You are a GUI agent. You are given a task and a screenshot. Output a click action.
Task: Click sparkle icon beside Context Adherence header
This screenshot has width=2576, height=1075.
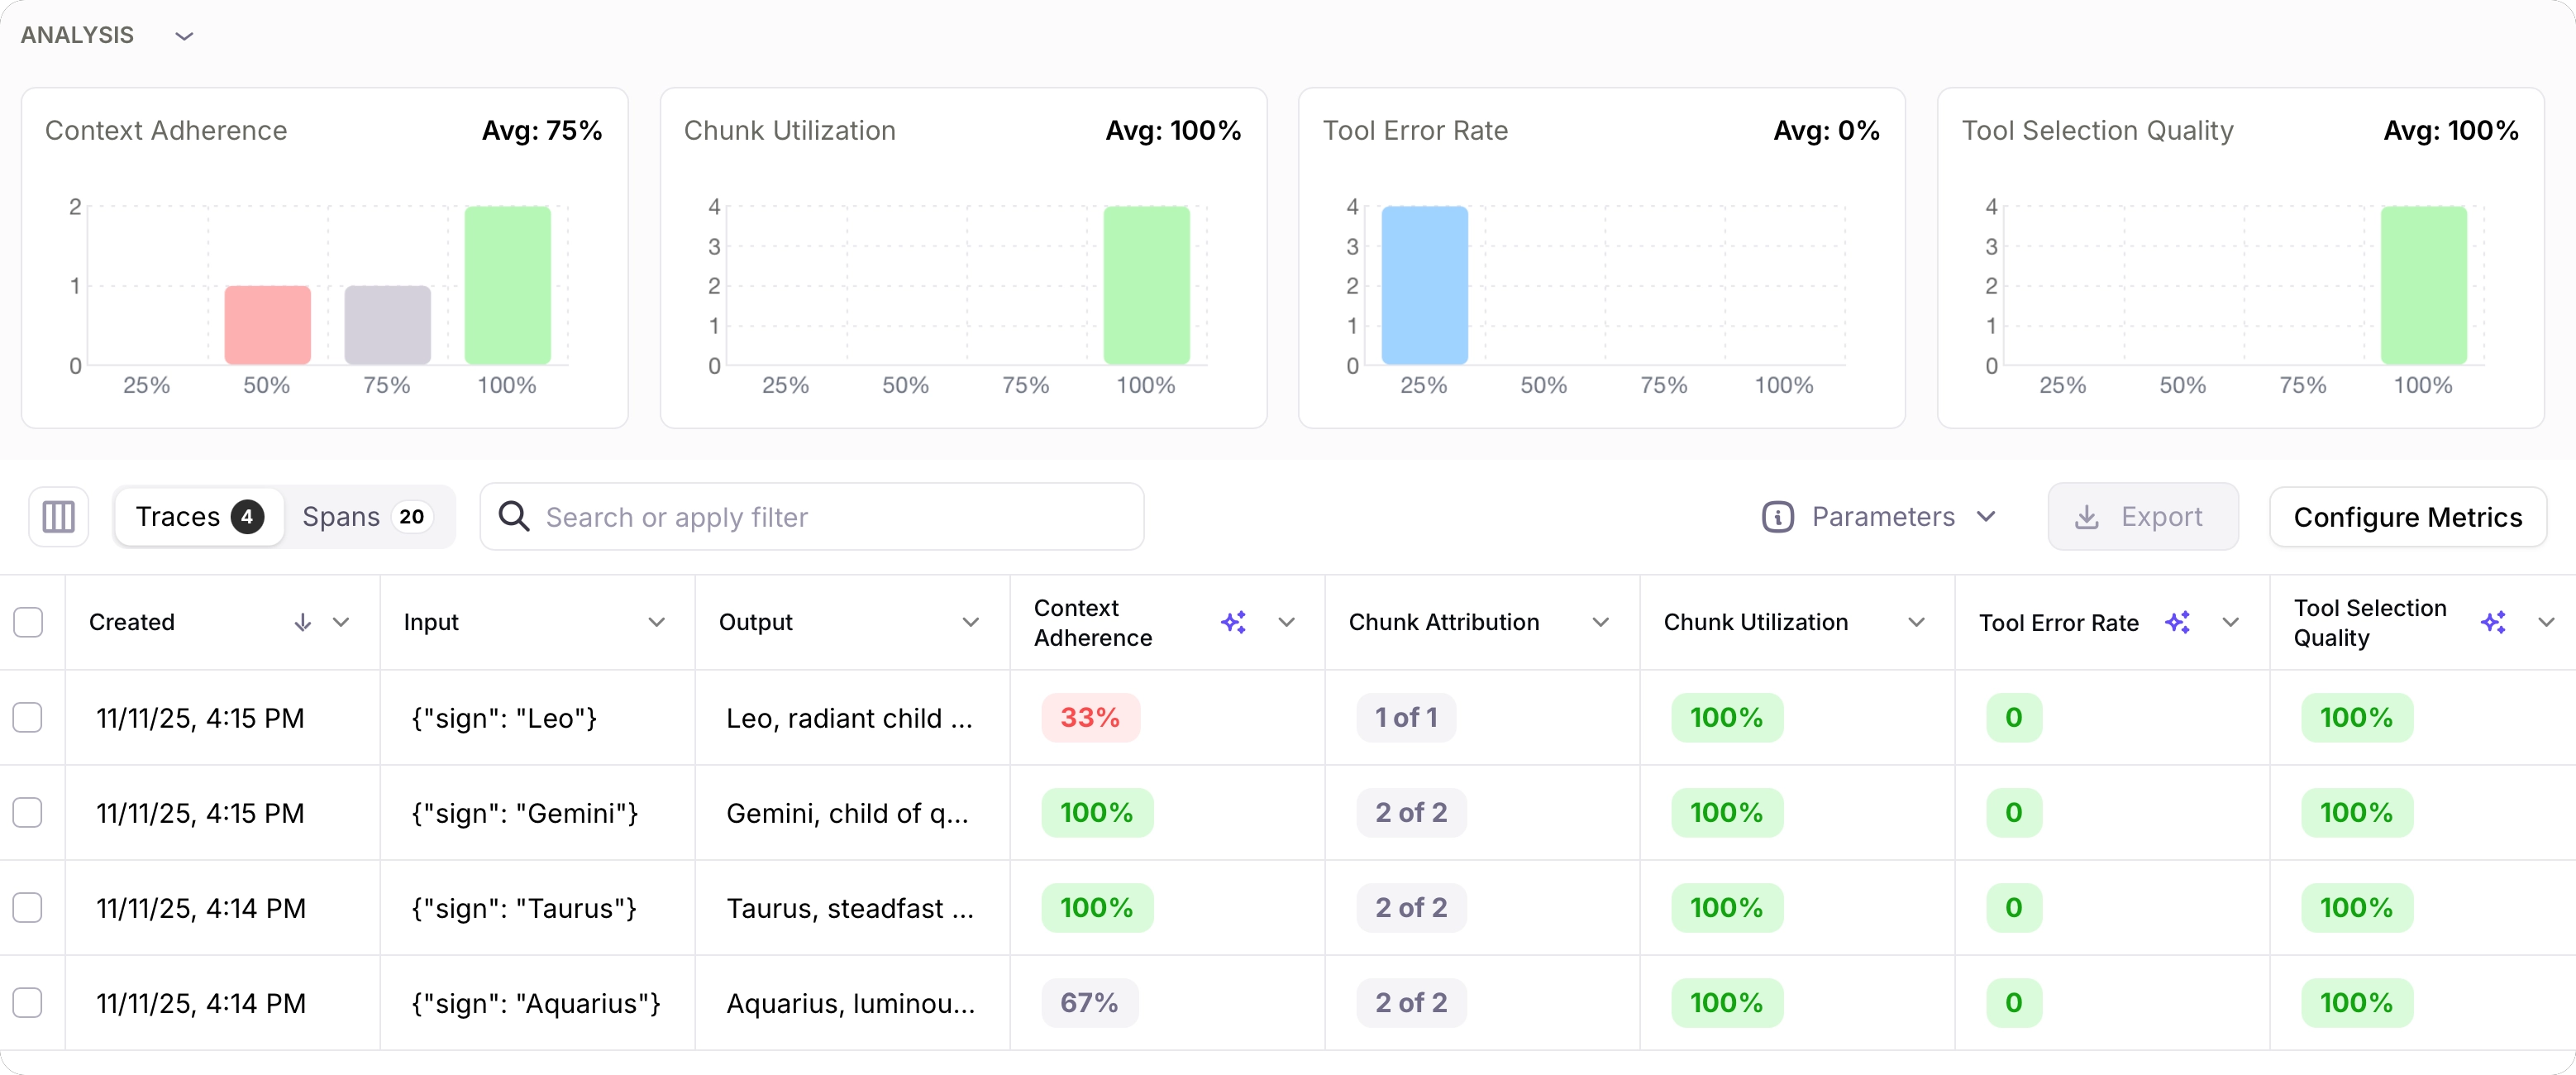pos(1233,622)
